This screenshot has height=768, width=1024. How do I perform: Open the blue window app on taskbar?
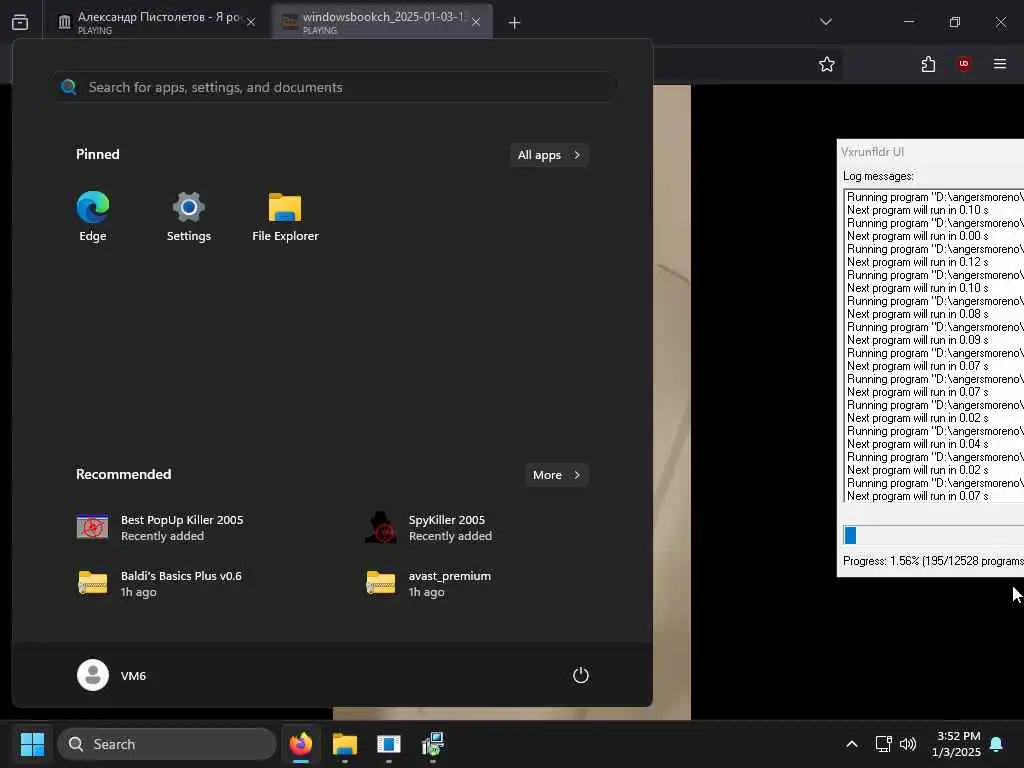click(x=389, y=744)
